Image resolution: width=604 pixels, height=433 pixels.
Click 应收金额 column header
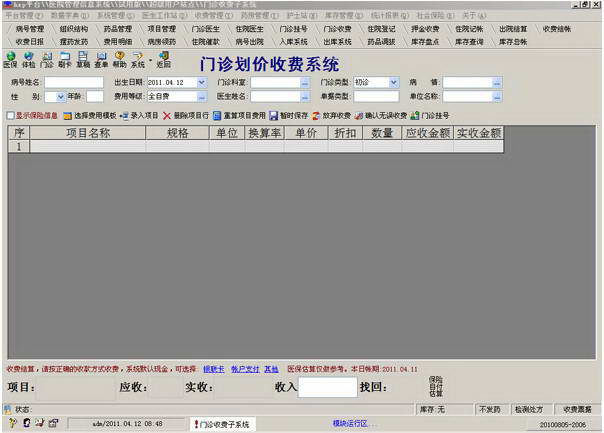pos(428,133)
